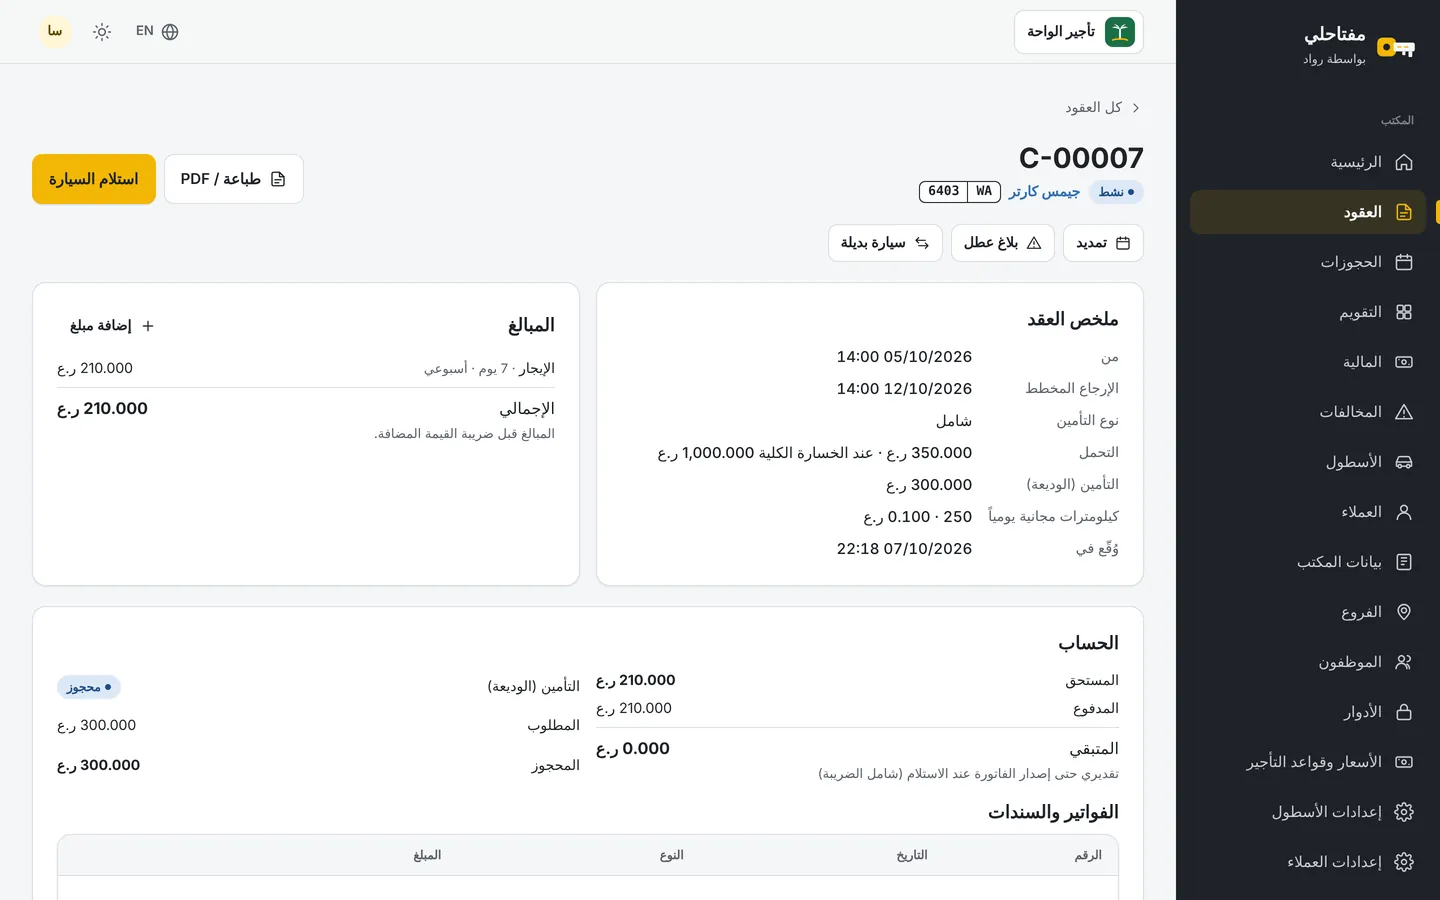Click the warning triangle icon beside المخالفات
The width and height of the screenshot is (1440, 900).
click(1404, 412)
